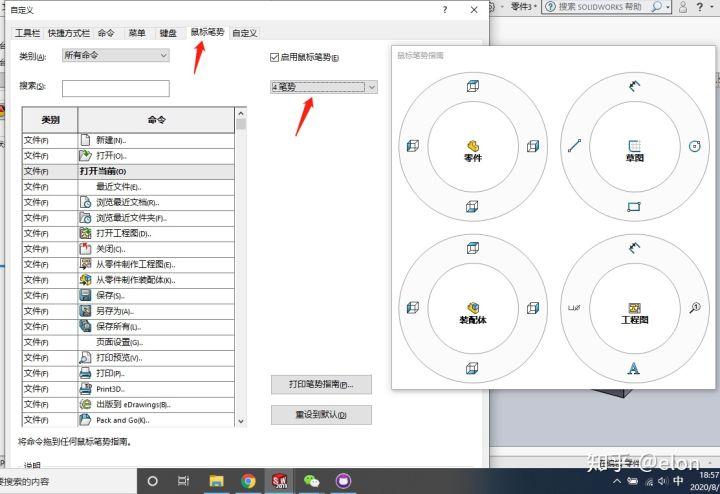Focus the 搜索 text input field

coord(116,89)
